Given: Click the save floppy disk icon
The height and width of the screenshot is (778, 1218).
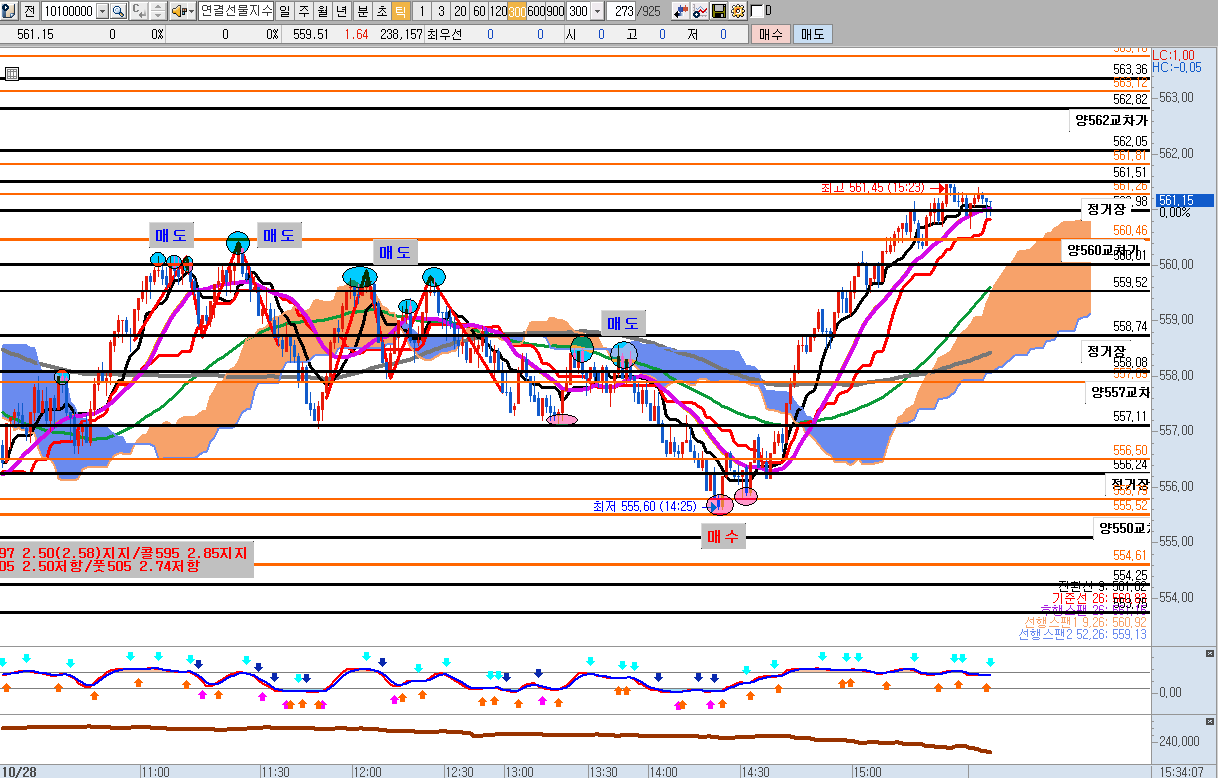Looking at the screenshot, I should (719, 11).
